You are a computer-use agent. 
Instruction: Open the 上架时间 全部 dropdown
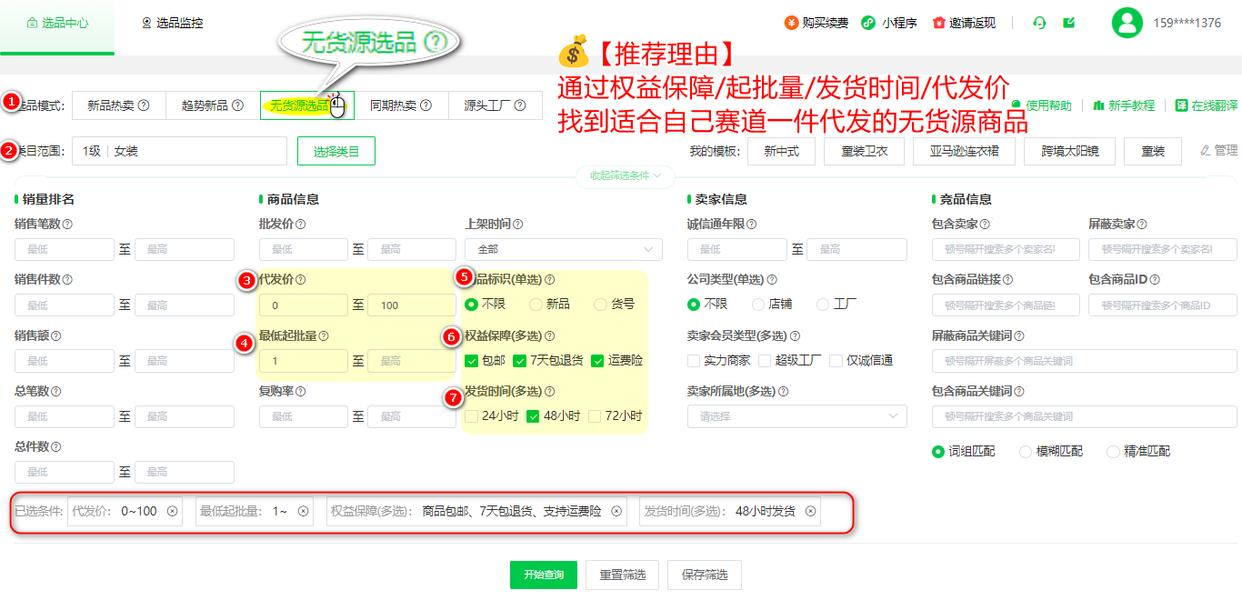click(x=563, y=249)
